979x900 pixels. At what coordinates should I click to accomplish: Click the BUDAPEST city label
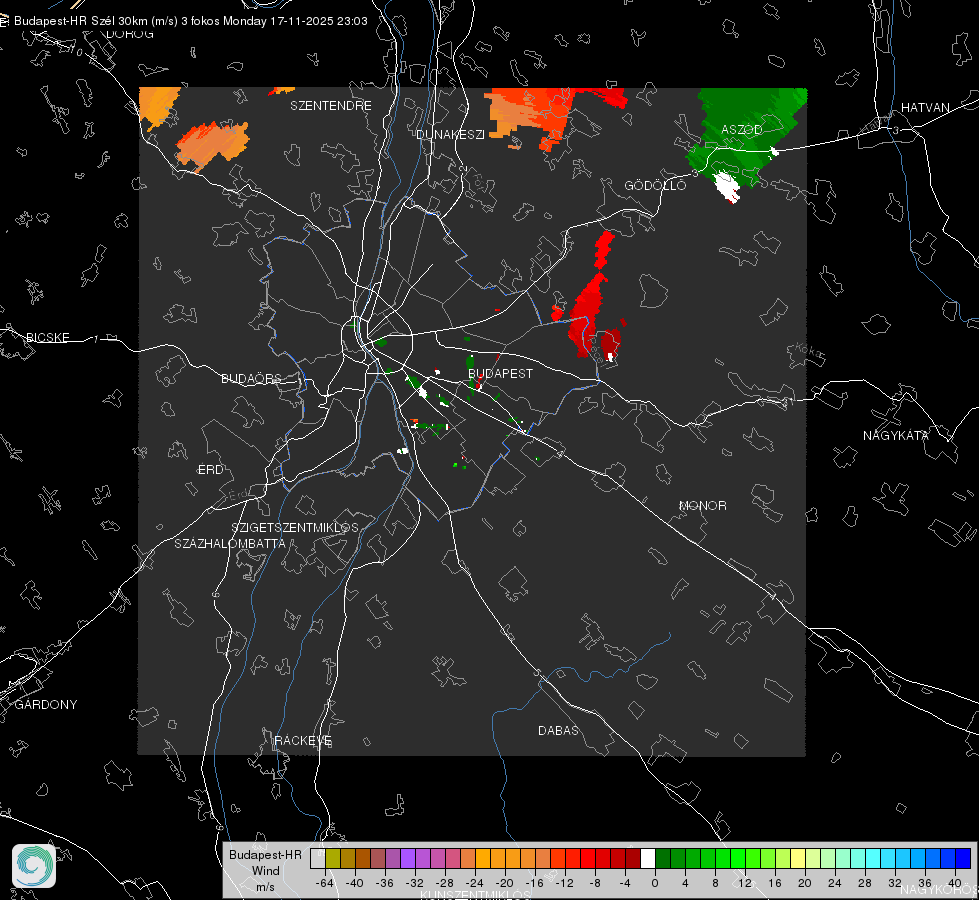point(500,373)
